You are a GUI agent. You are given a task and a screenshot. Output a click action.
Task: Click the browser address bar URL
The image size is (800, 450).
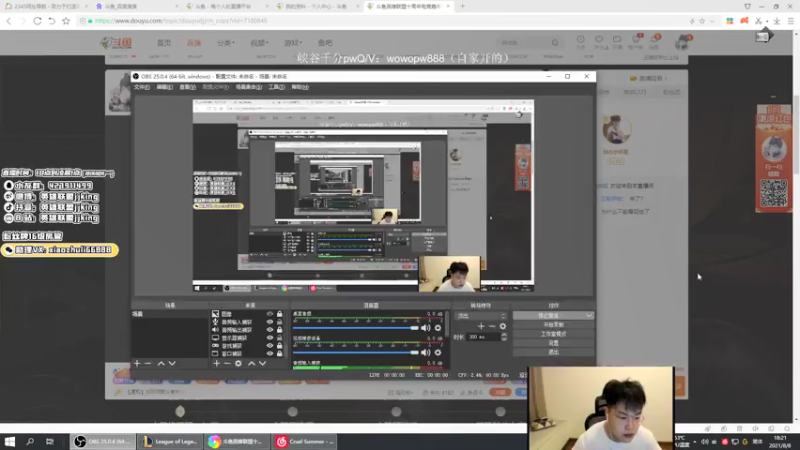181,21
